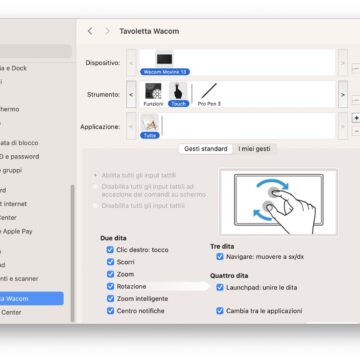Select the Funzioni tool icon
Screen dimensions: 360x360
pyautogui.click(x=153, y=95)
